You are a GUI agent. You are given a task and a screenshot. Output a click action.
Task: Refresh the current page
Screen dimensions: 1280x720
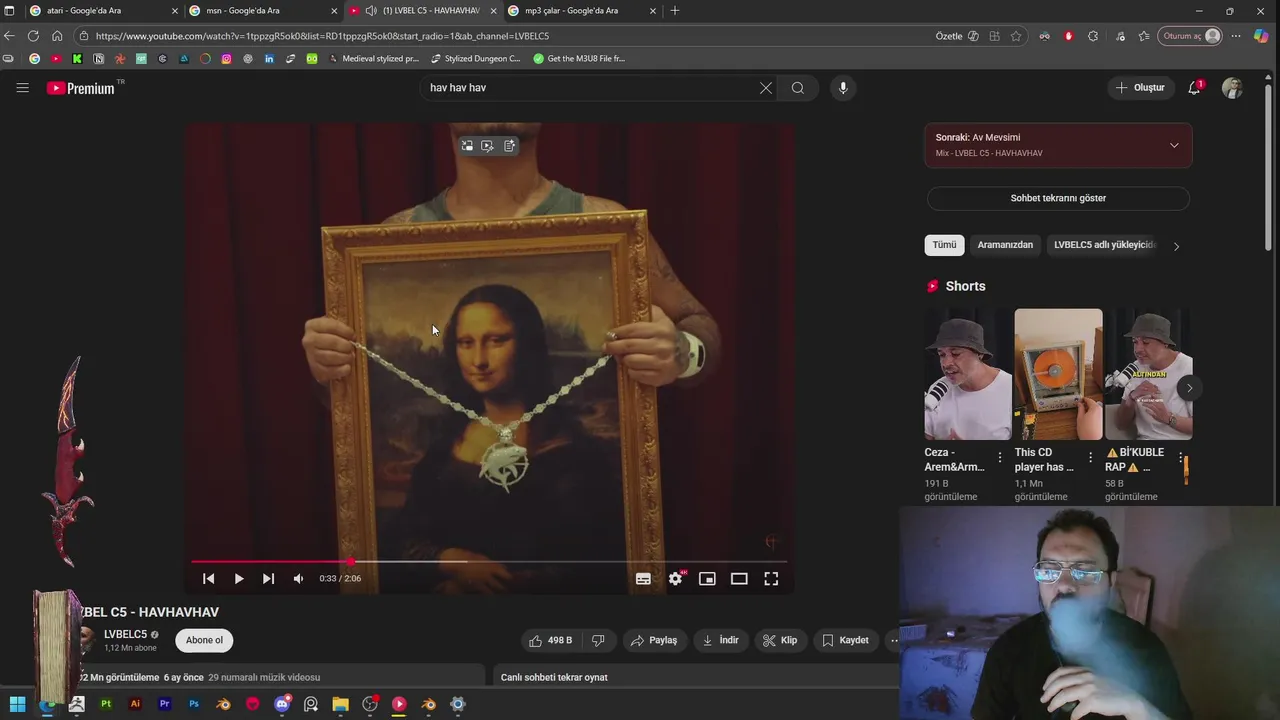pyautogui.click(x=33, y=36)
